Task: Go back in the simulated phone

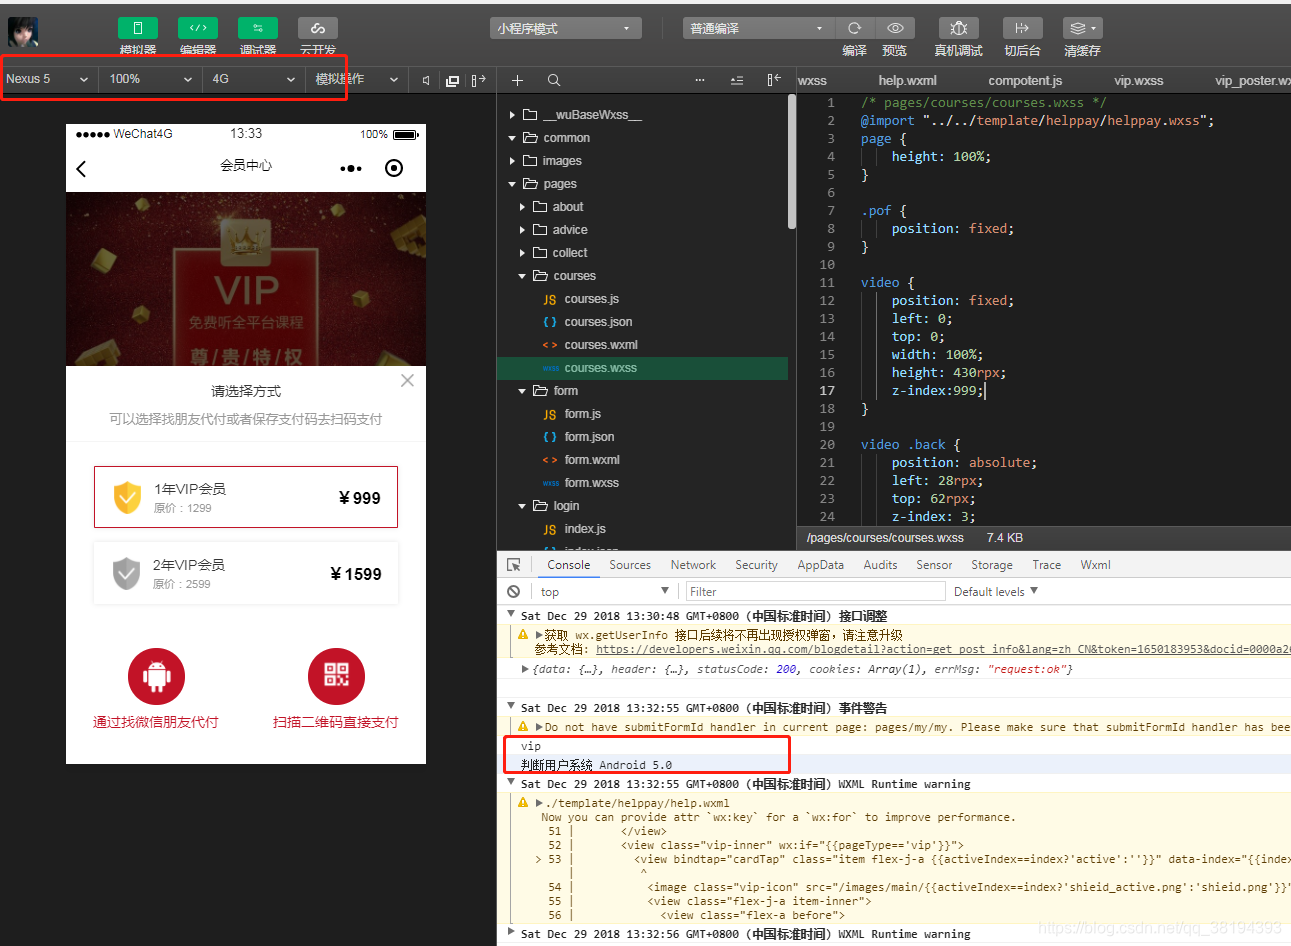Action: [x=82, y=169]
